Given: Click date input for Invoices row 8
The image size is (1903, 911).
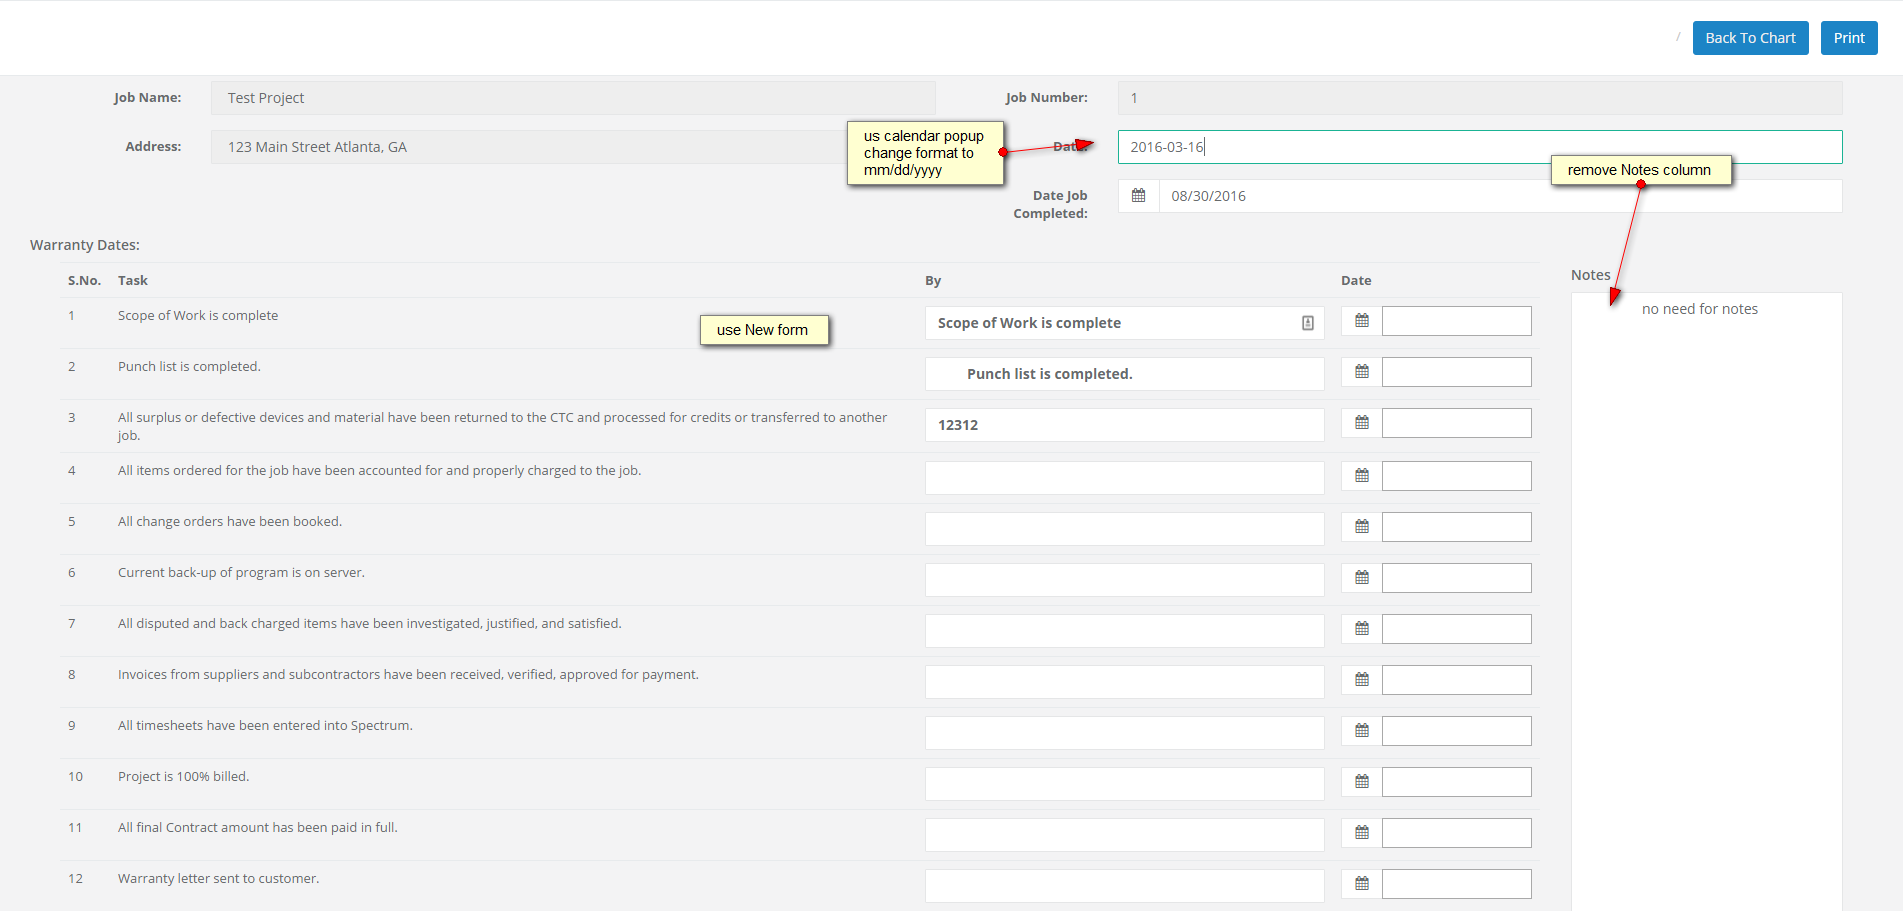Looking at the screenshot, I should click(1456, 680).
